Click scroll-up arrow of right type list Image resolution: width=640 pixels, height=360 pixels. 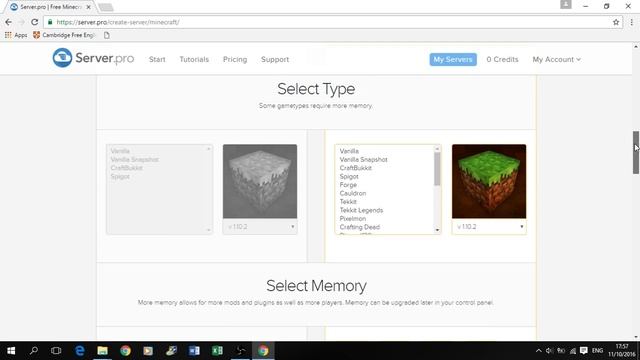[437, 149]
